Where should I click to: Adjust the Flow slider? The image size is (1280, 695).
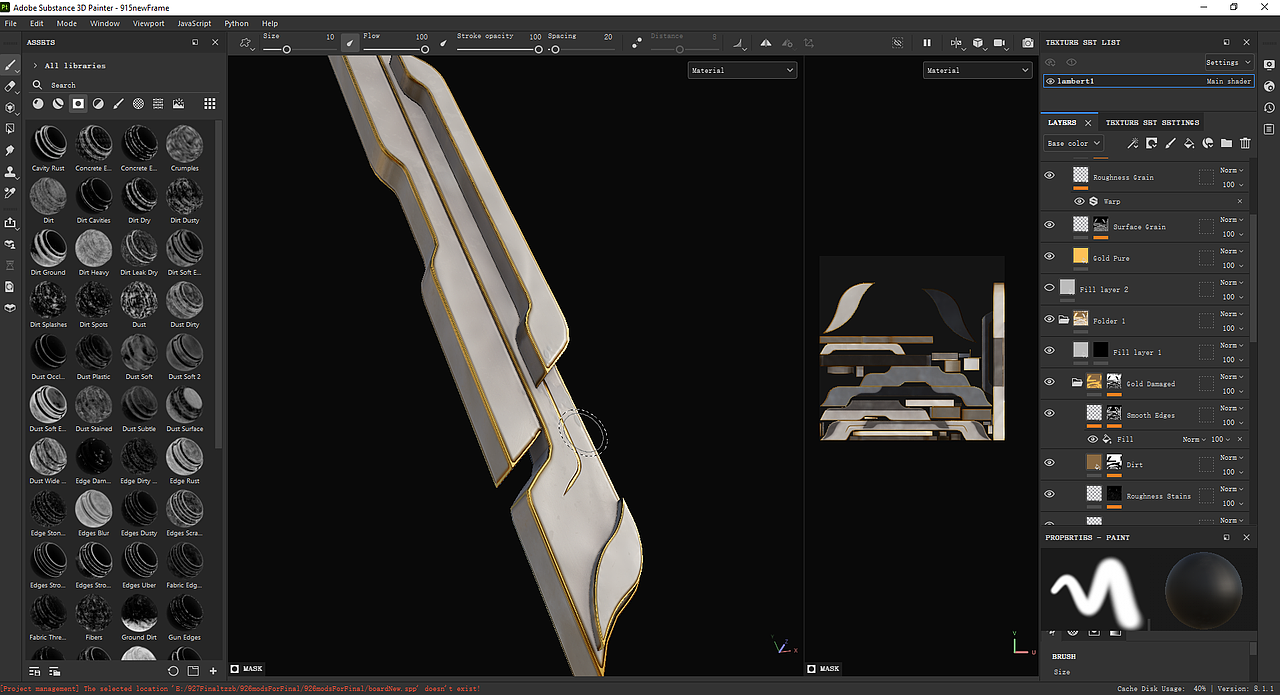395,49
